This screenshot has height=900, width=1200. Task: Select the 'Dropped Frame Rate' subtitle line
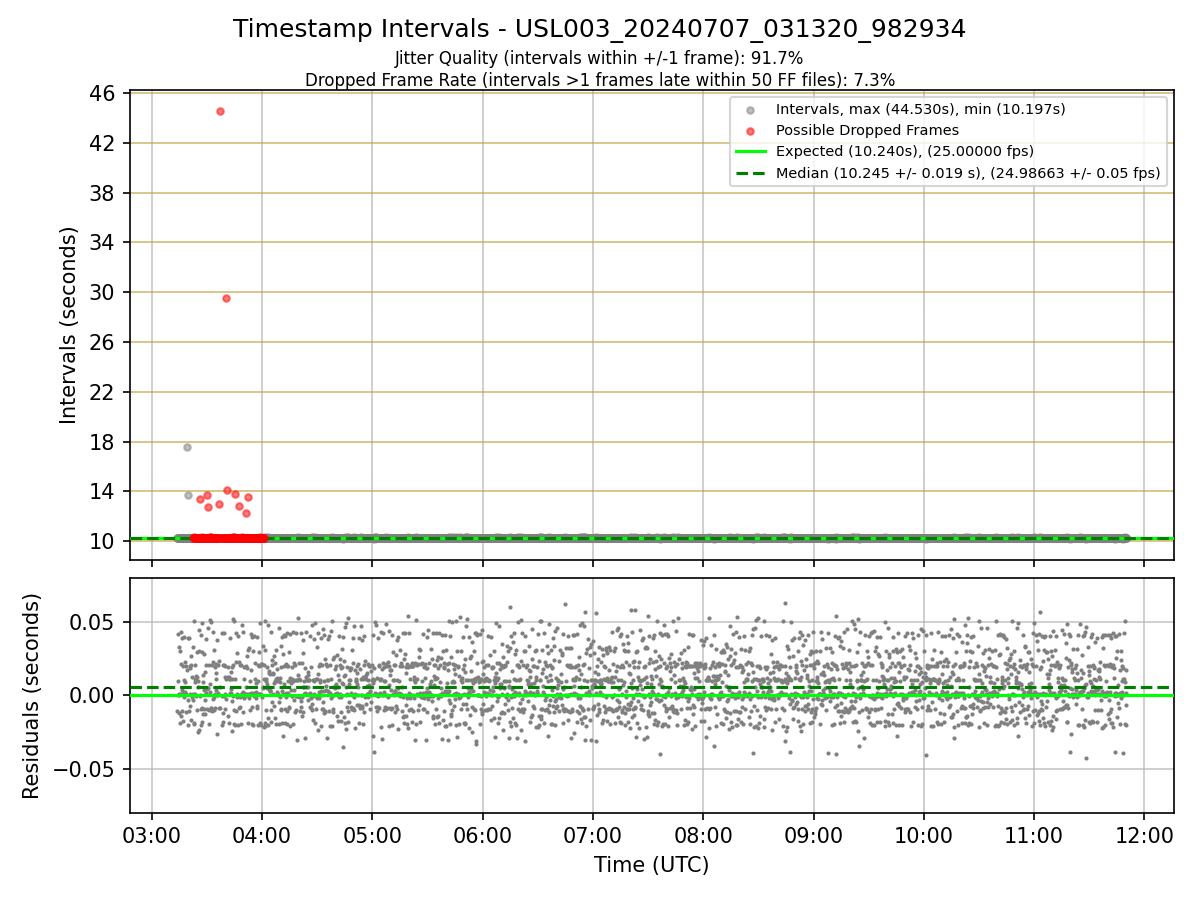(599, 79)
